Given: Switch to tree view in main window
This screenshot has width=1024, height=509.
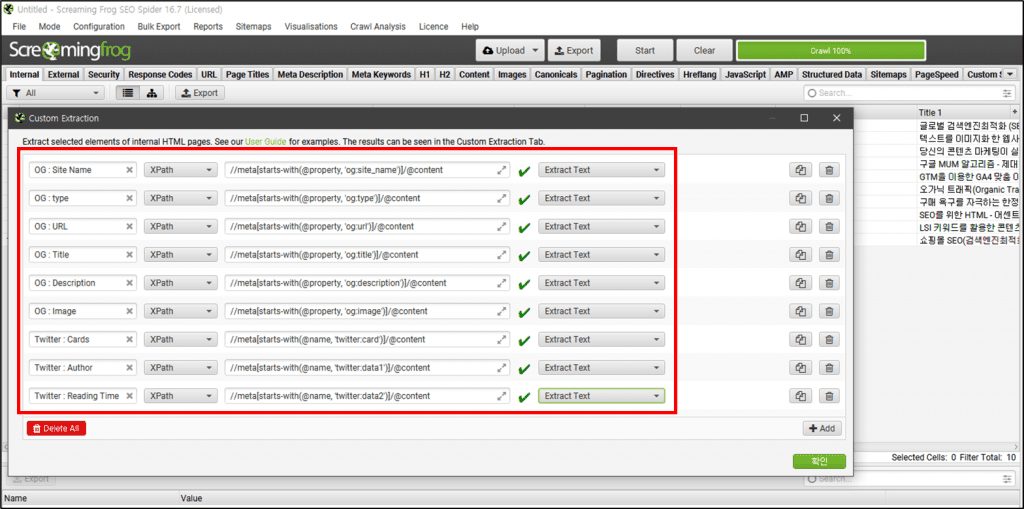Looking at the screenshot, I should (152, 93).
